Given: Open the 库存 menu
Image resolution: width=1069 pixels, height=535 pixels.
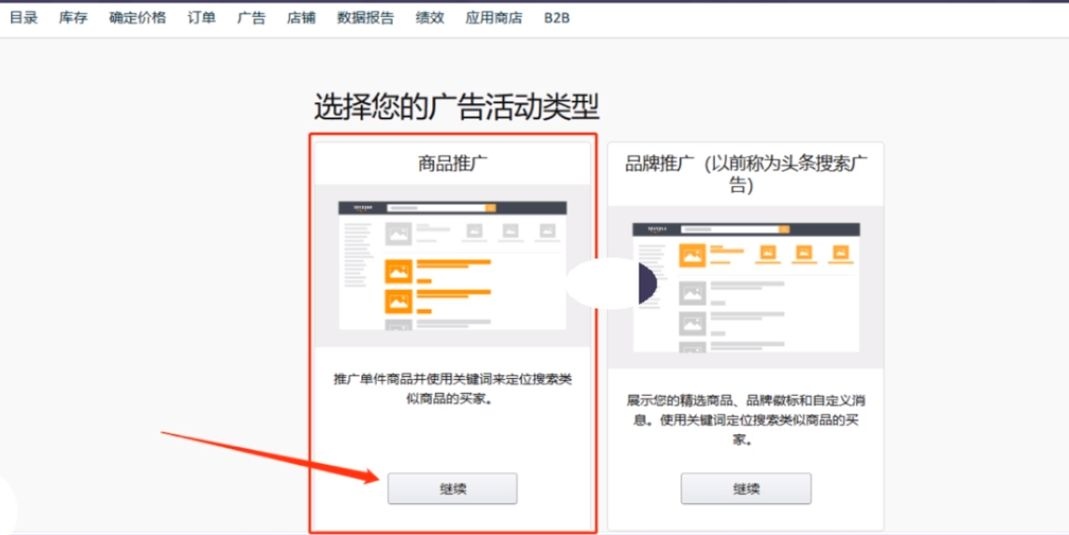Looking at the screenshot, I should pos(73,18).
